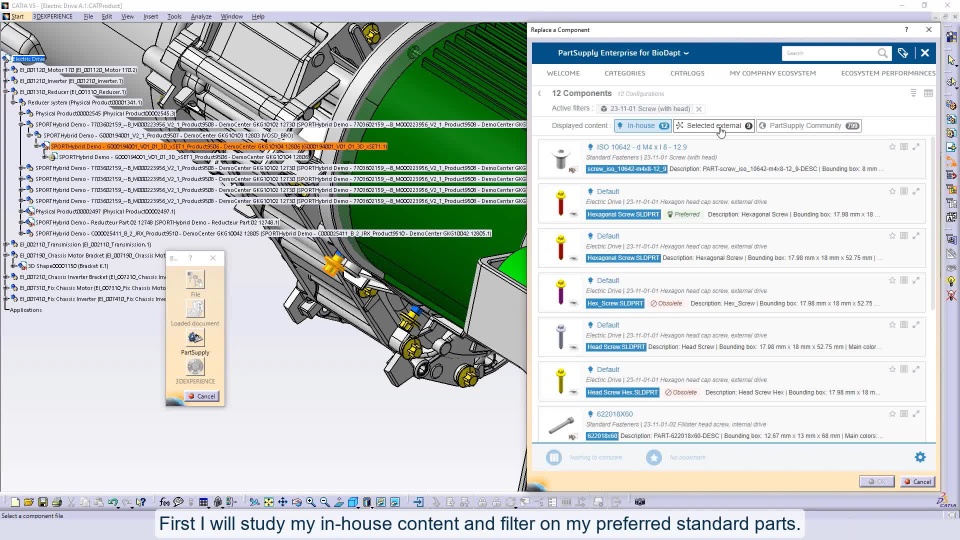
Task: Open the 3DEXPERIENCE menu
Action: pyautogui.click(x=53, y=17)
